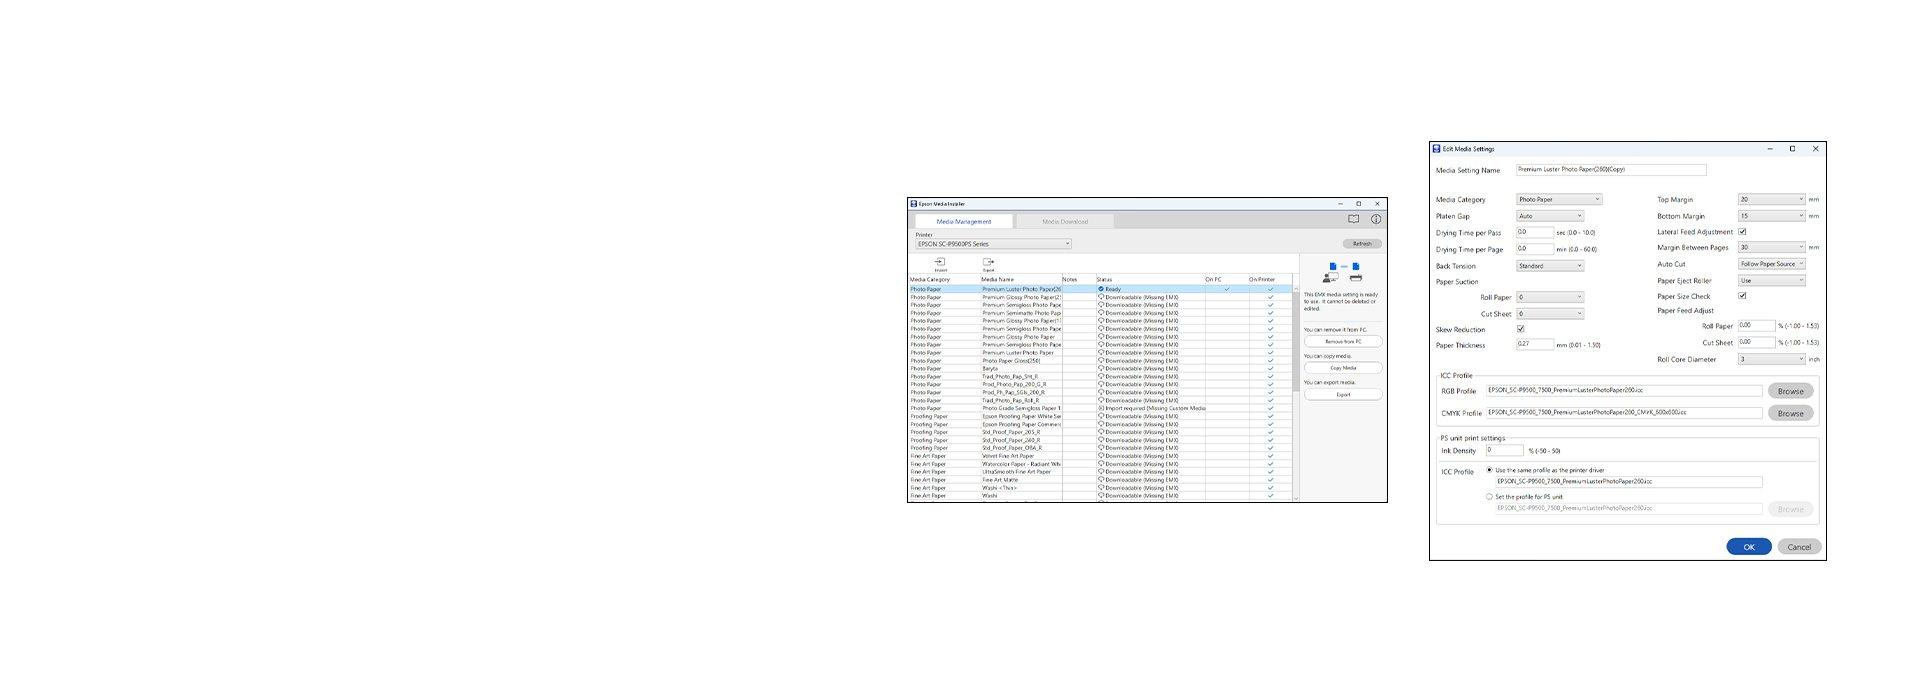Screen dimensions: 1920x700
Task: Expand the Platen Gap dropdown
Action: [x=1550, y=216]
